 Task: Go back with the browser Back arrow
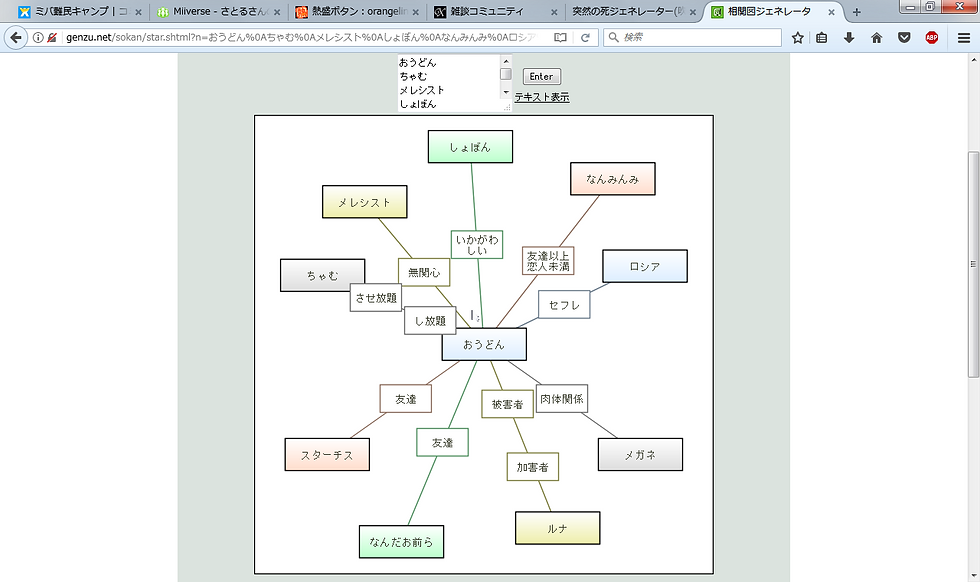coord(16,38)
